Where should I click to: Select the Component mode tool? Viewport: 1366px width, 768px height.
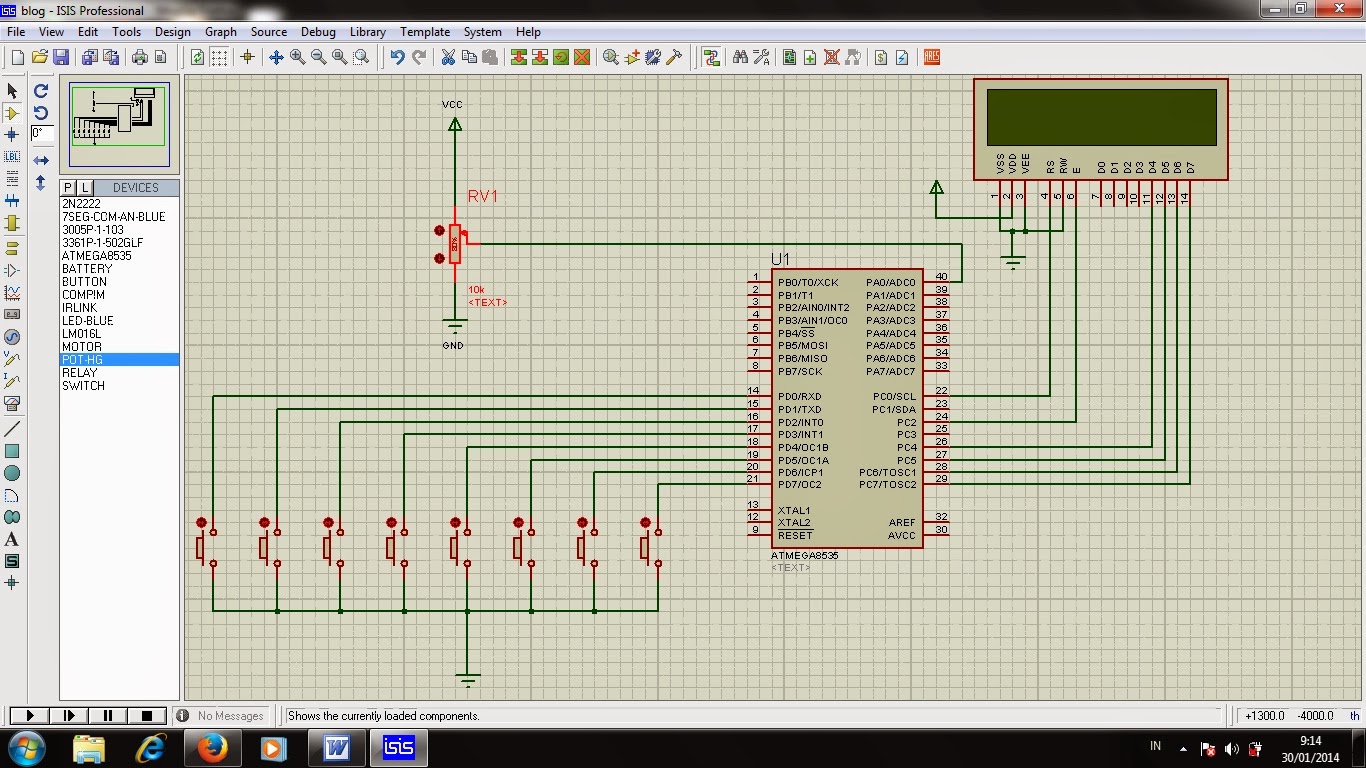click(11, 113)
